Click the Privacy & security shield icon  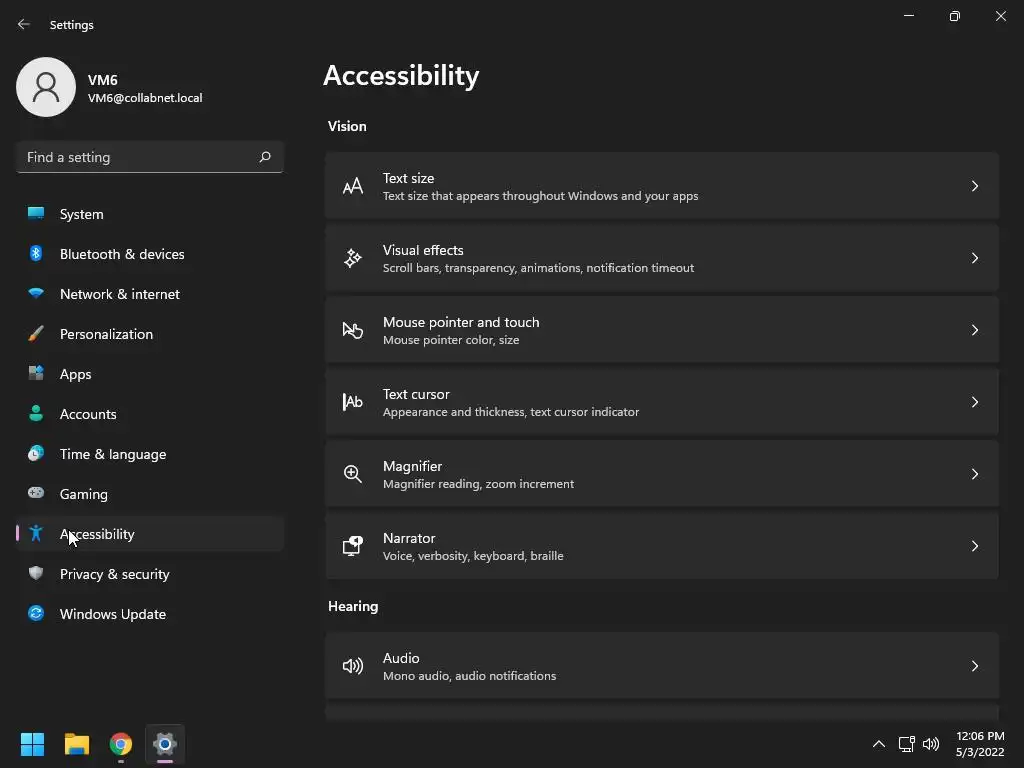[x=36, y=574]
